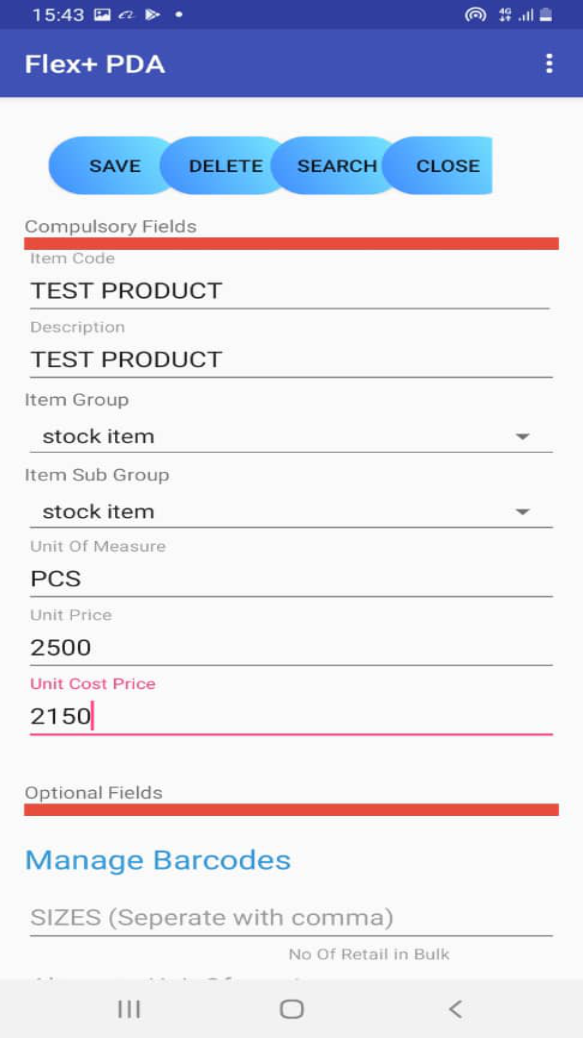Focus the Unit Of Measure PCS field

(291, 579)
